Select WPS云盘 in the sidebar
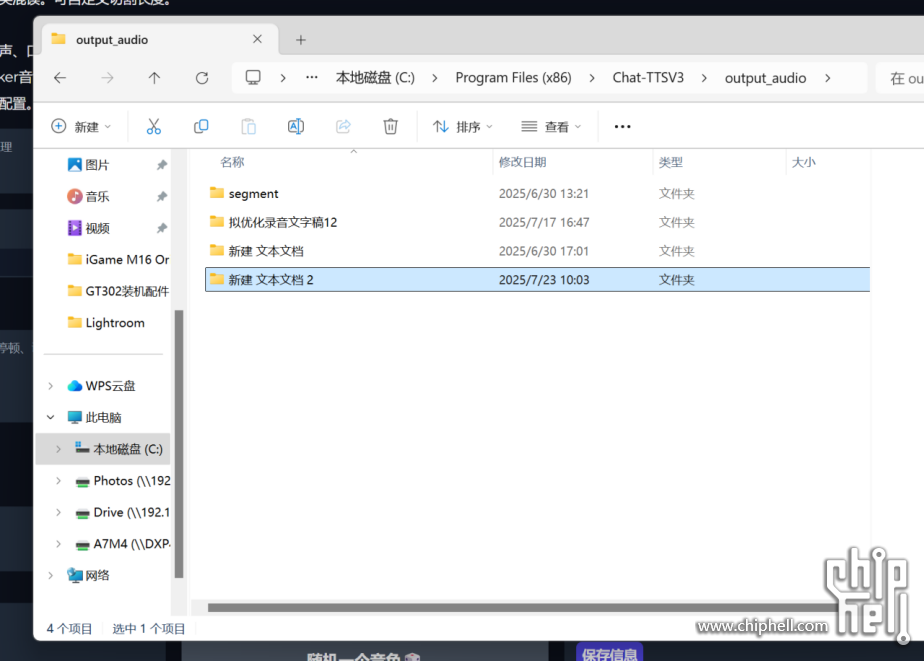Image resolution: width=924 pixels, height=661 pixels. [x=101, y=386]
